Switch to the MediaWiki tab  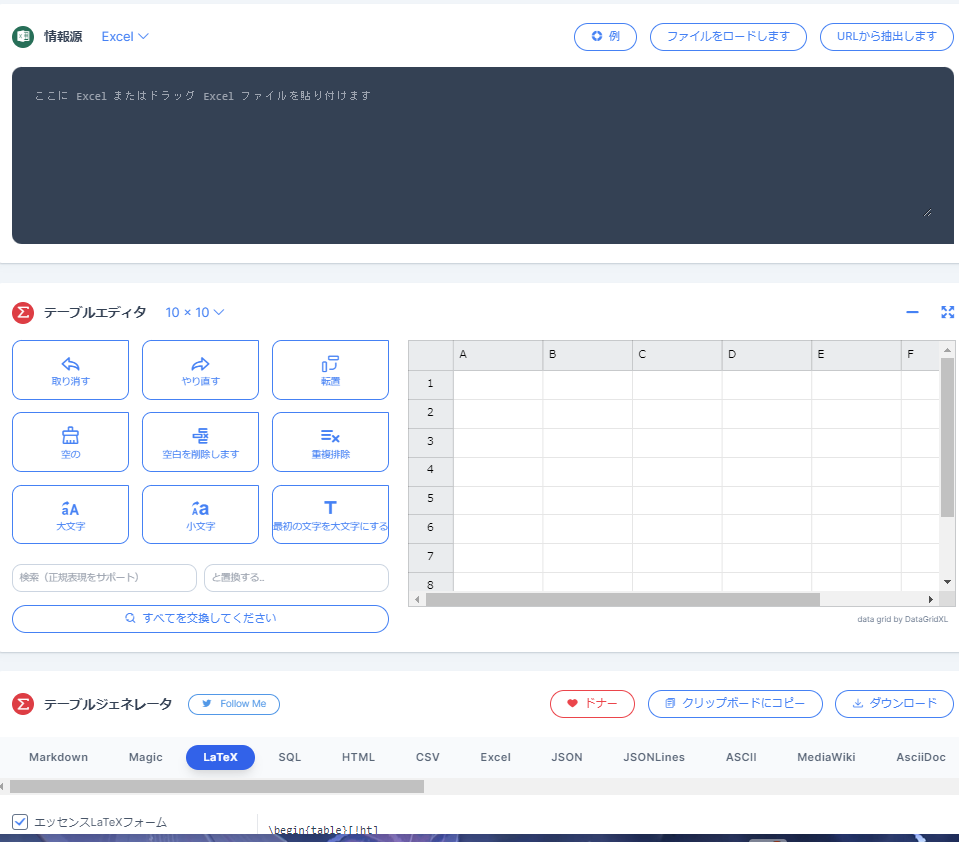click(x=826, y=757)
